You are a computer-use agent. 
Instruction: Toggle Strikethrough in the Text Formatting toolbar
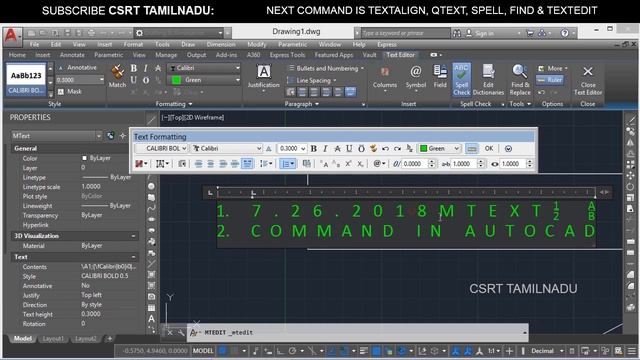(337, 149)
